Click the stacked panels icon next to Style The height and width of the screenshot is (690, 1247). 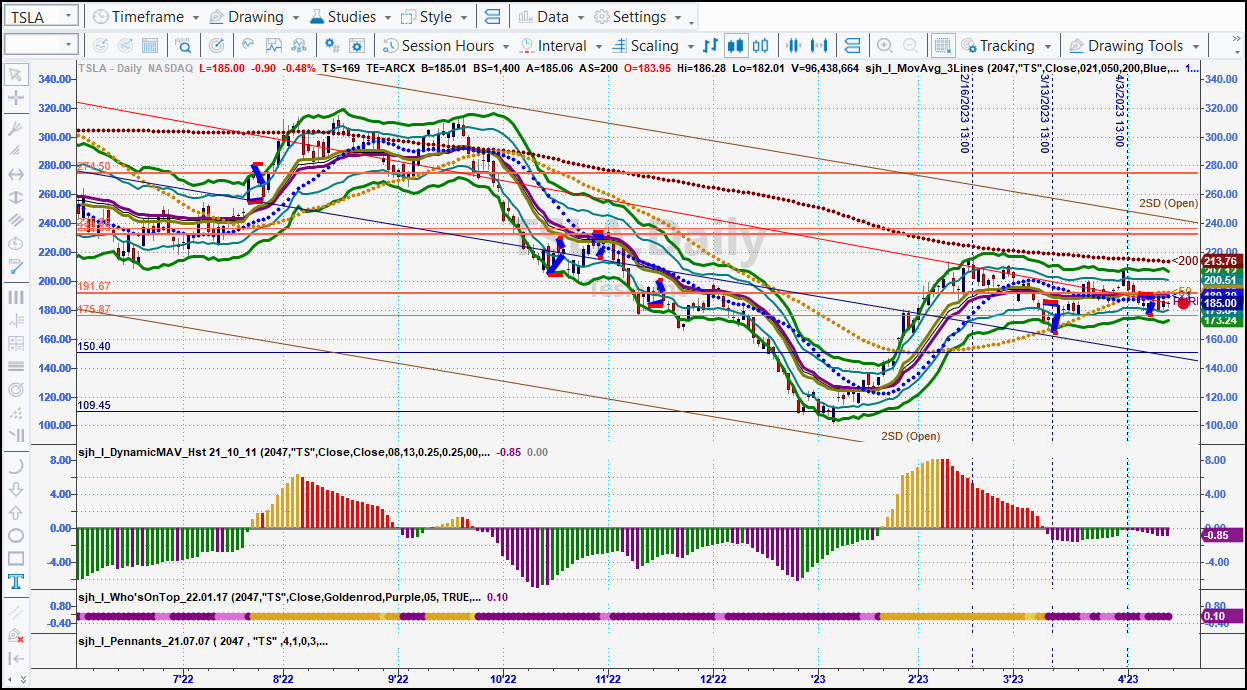(491, 17)
